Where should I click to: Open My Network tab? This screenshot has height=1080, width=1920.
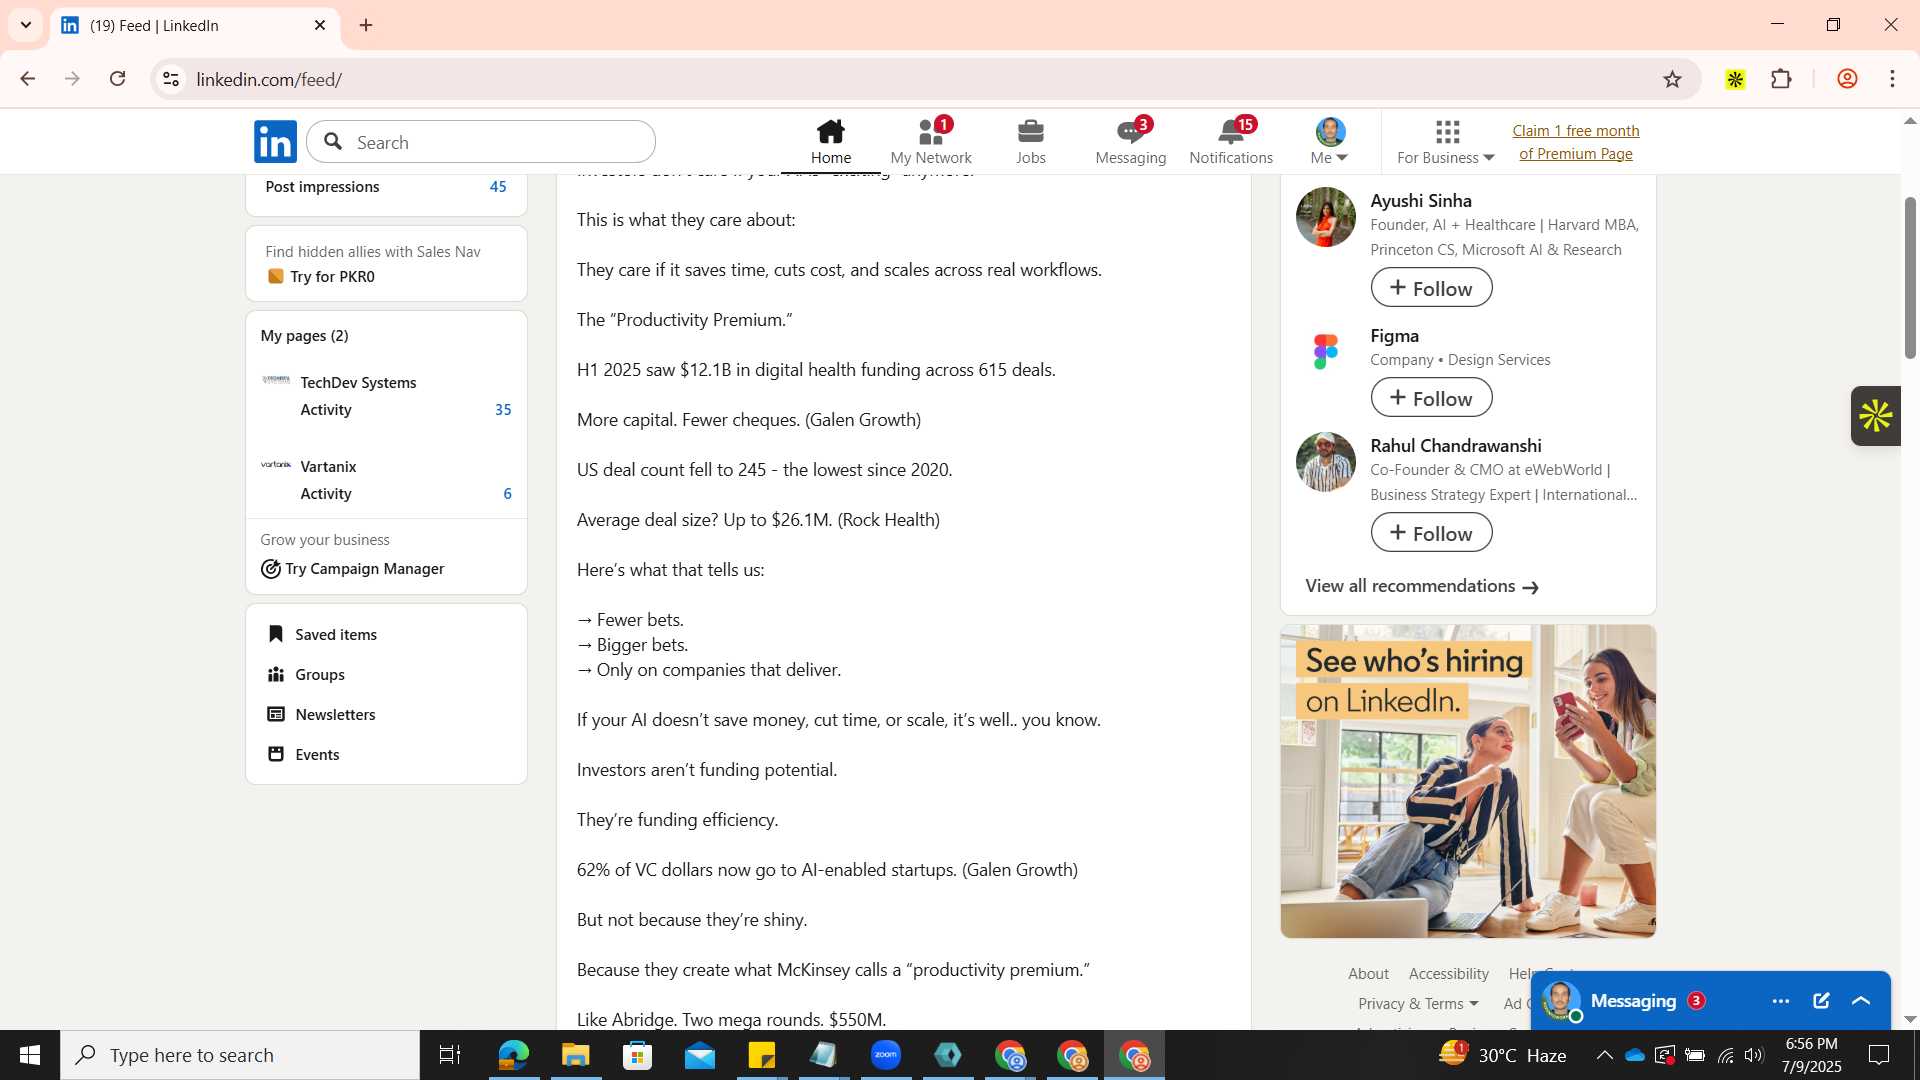930,142
